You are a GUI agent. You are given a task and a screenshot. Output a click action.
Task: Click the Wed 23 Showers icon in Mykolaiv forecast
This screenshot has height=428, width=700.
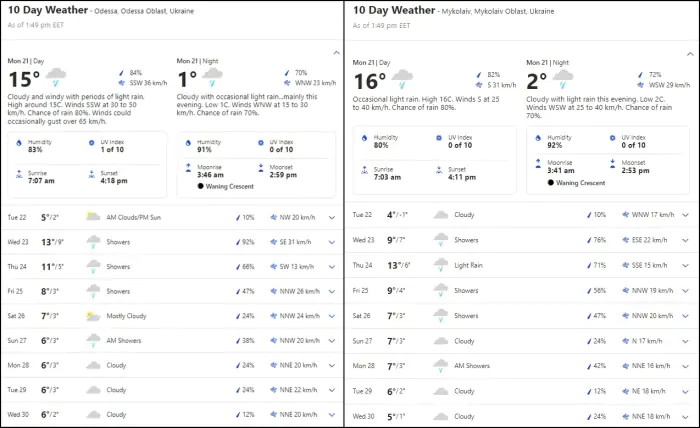(x=440, y=240)
